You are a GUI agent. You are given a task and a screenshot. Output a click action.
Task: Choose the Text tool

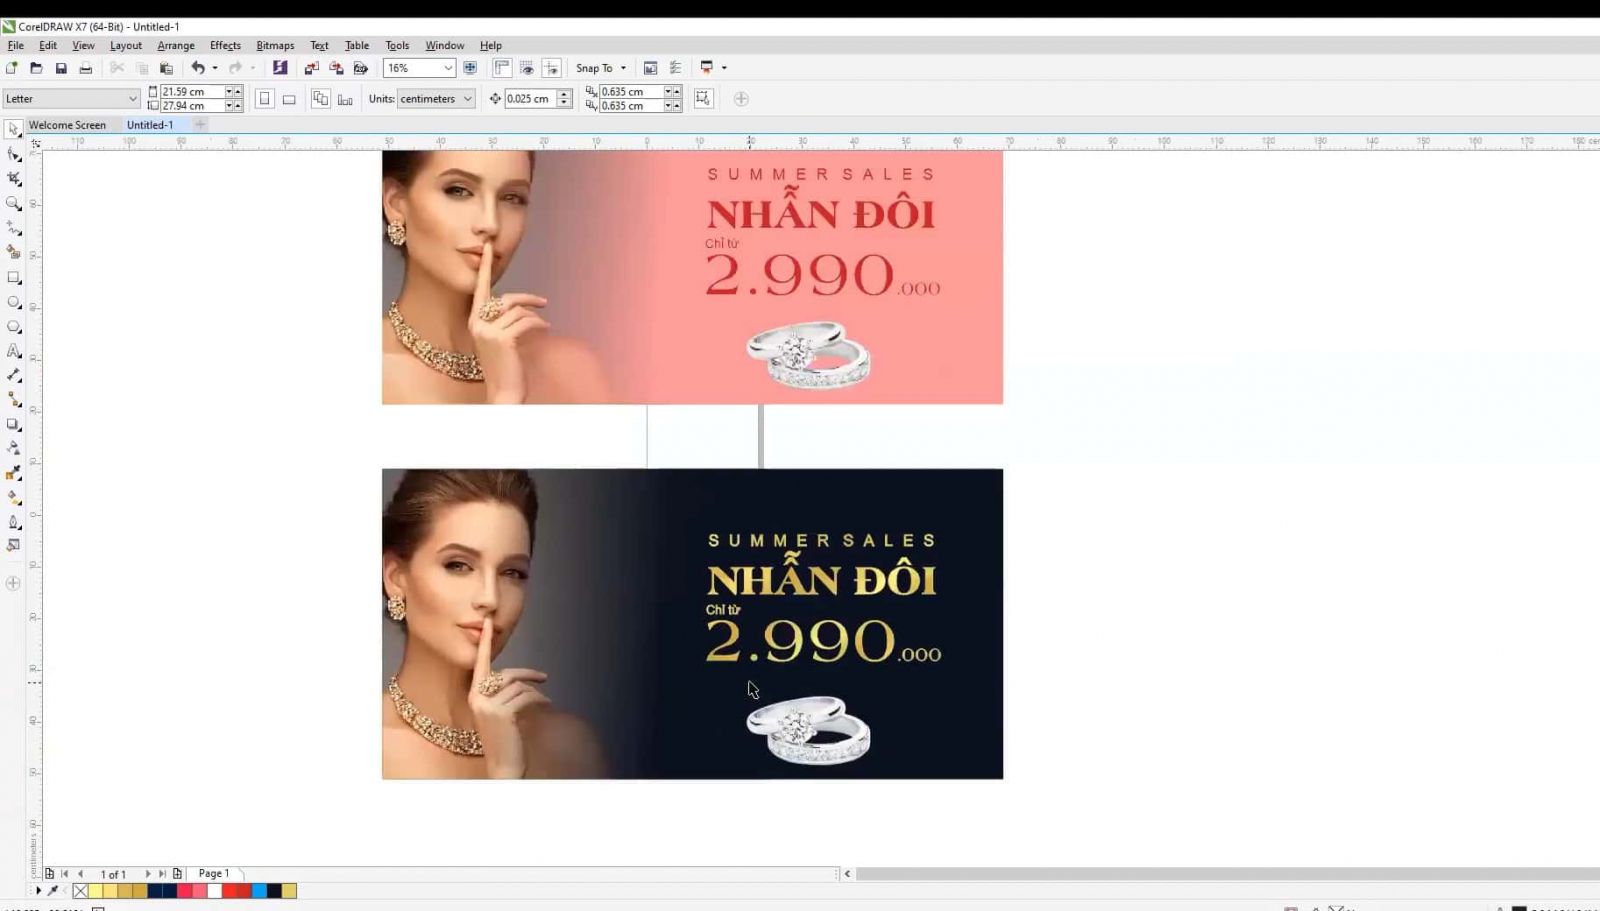coord(13,350)
